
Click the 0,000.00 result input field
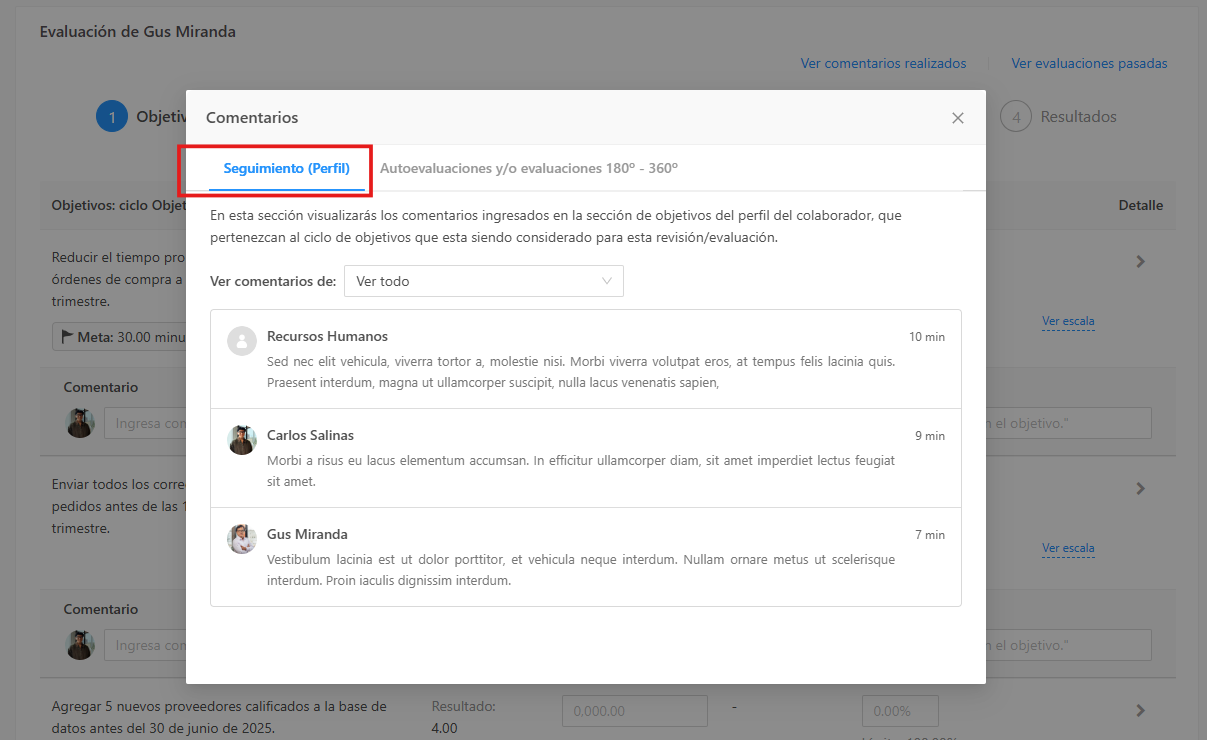(x=635, y=711)
